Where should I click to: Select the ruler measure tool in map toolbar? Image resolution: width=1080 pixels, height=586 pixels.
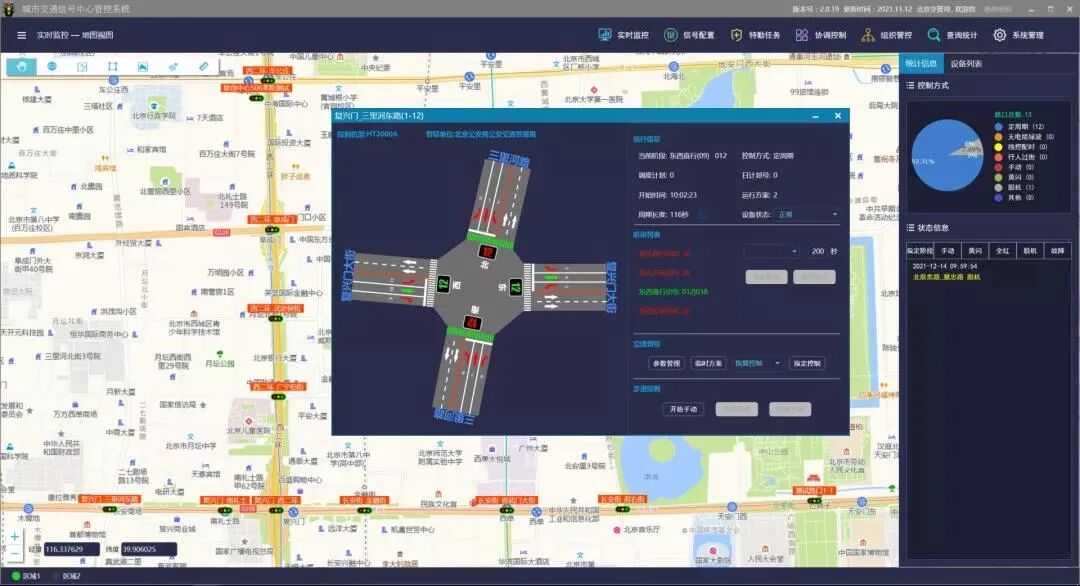(203, 67)
